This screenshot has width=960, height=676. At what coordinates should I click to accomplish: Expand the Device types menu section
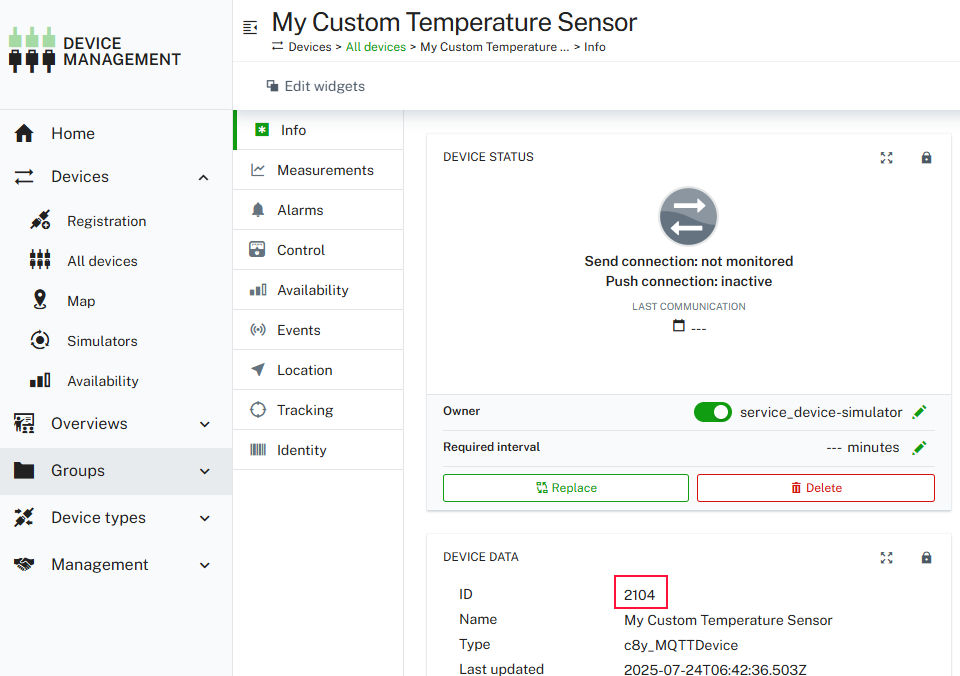[x=204, y=518]
